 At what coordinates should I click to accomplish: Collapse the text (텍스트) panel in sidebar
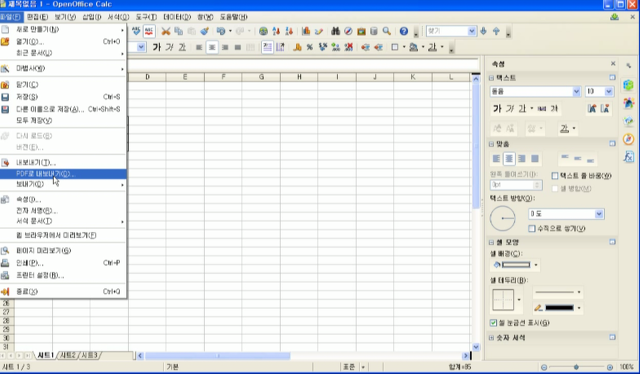click(491, 78)
